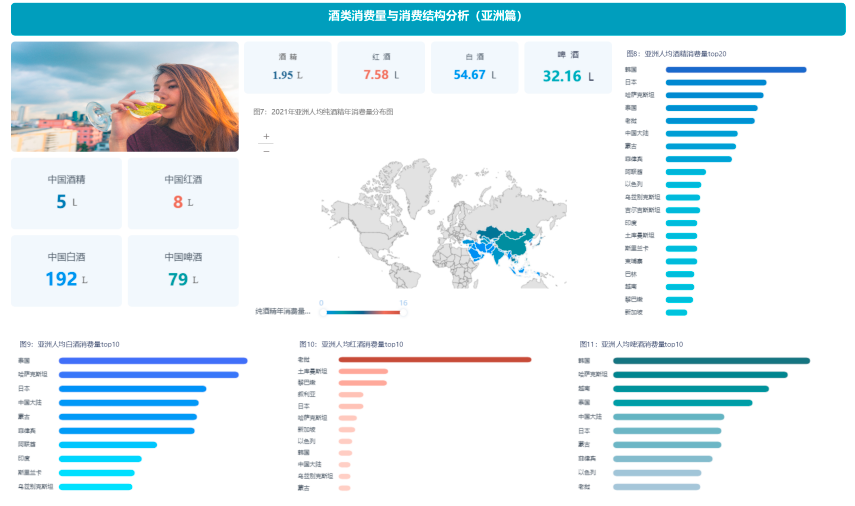
Task: Click the bottom bar in the 图8 top20 chart
Action: [677, 312]
